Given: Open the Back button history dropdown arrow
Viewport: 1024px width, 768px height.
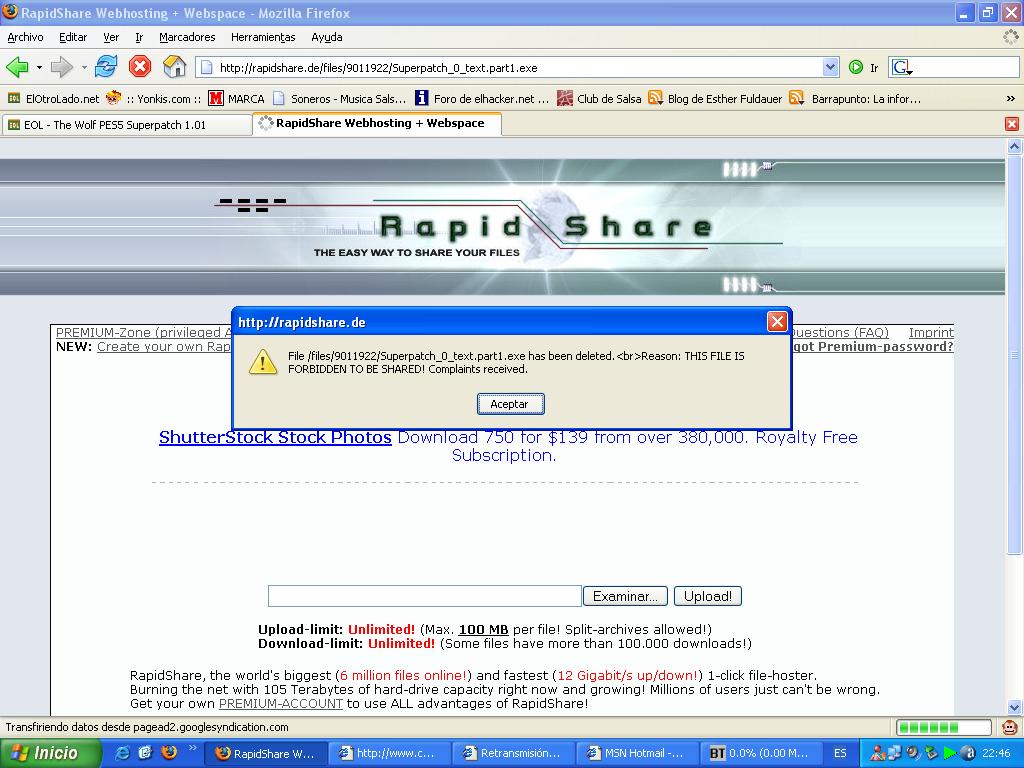Looking at the screenshot, I should coord(39,67).
